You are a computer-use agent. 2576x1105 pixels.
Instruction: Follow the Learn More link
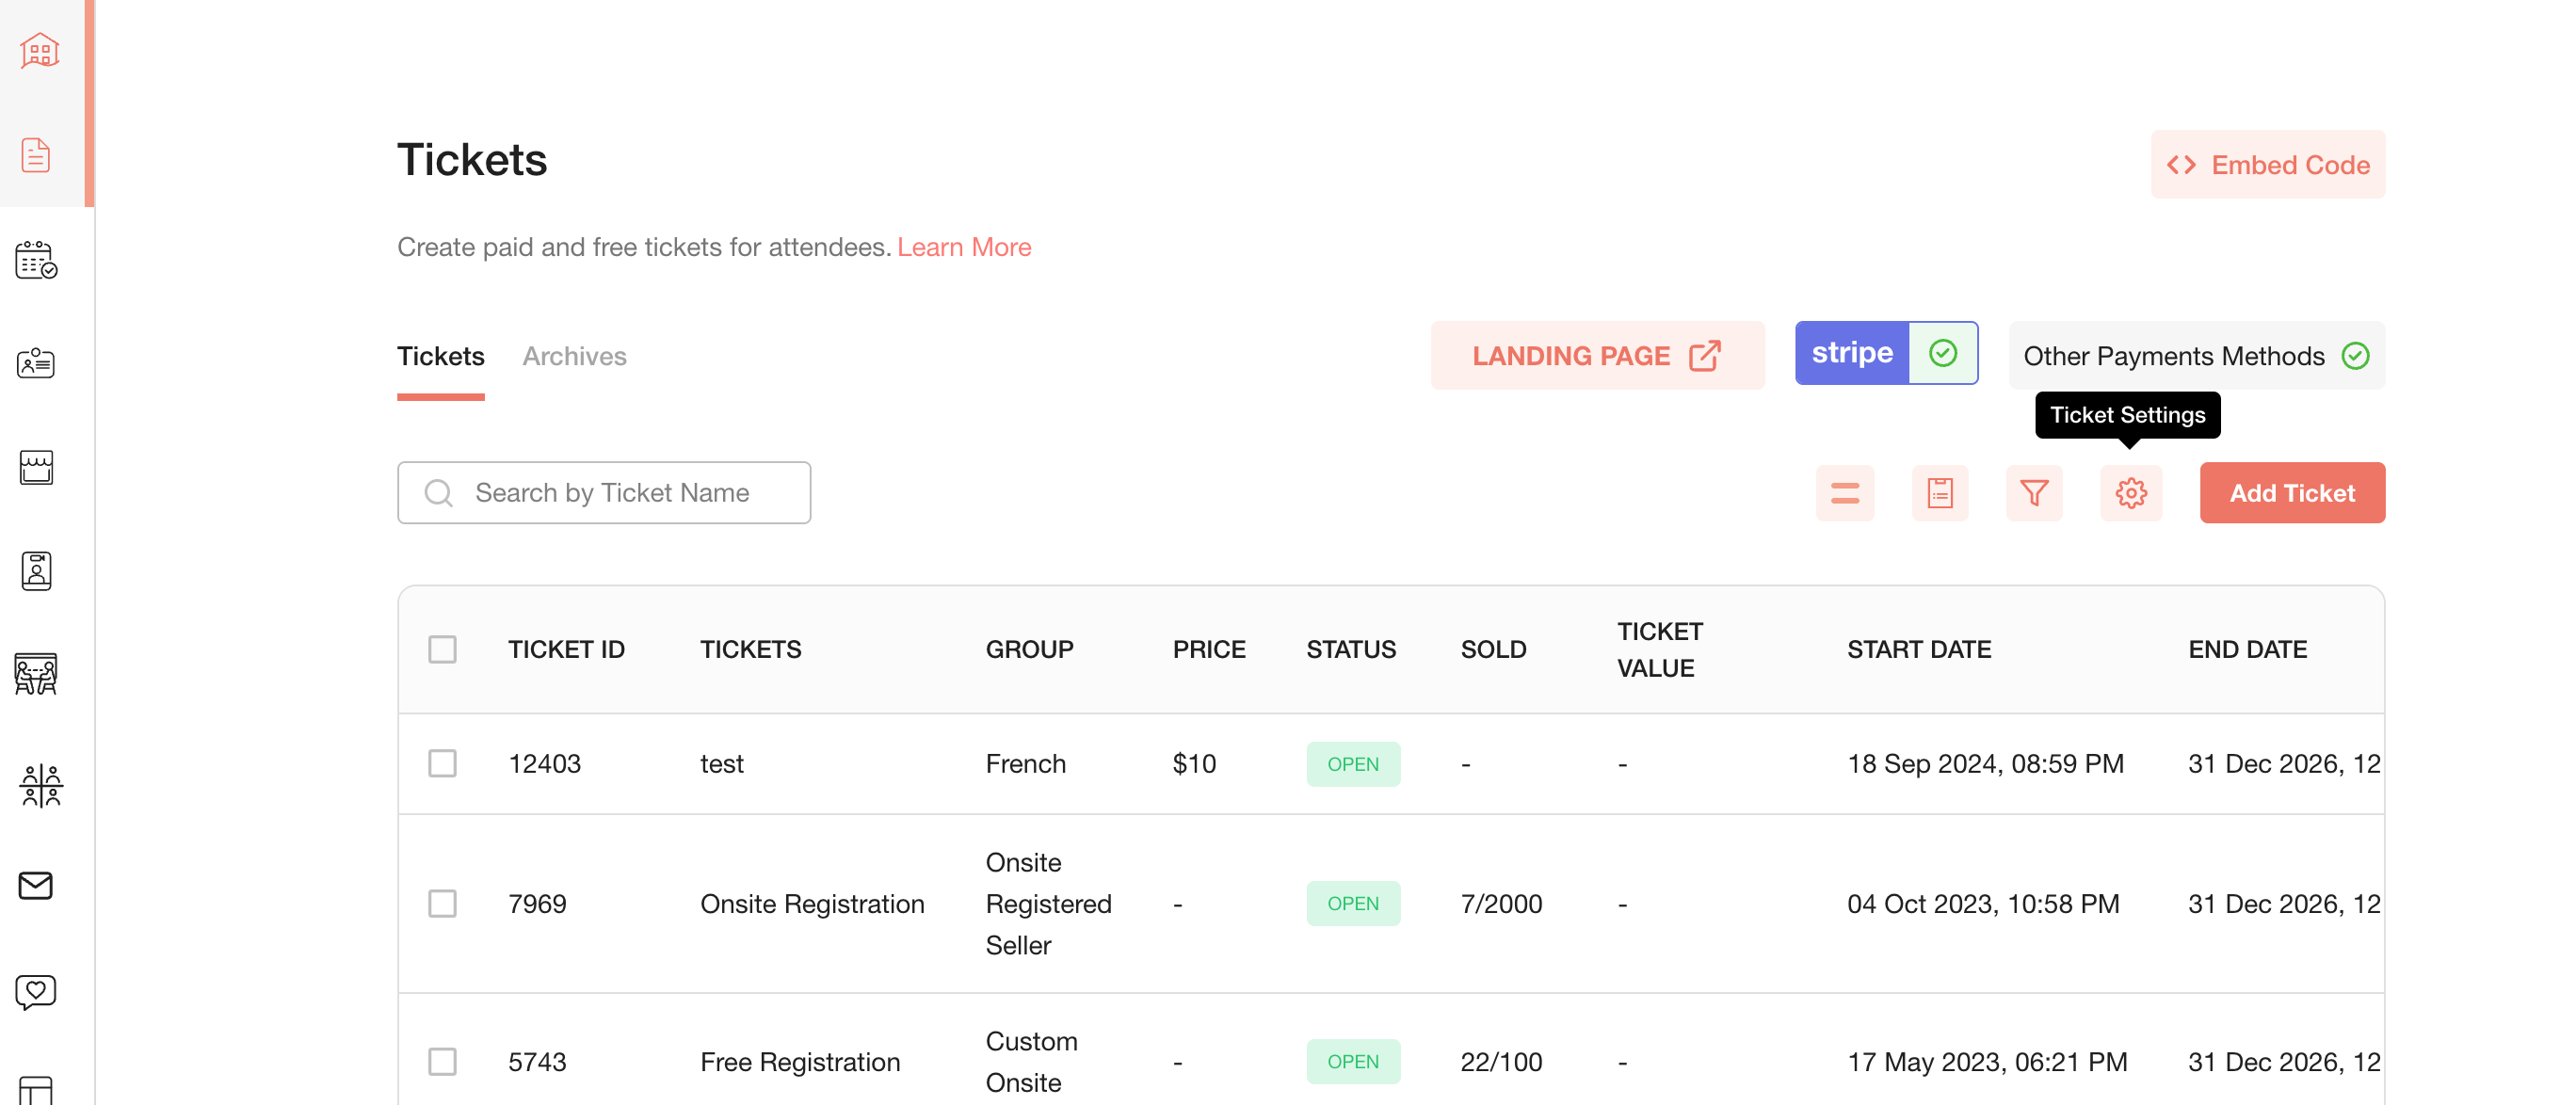click(x=964, y=247)
